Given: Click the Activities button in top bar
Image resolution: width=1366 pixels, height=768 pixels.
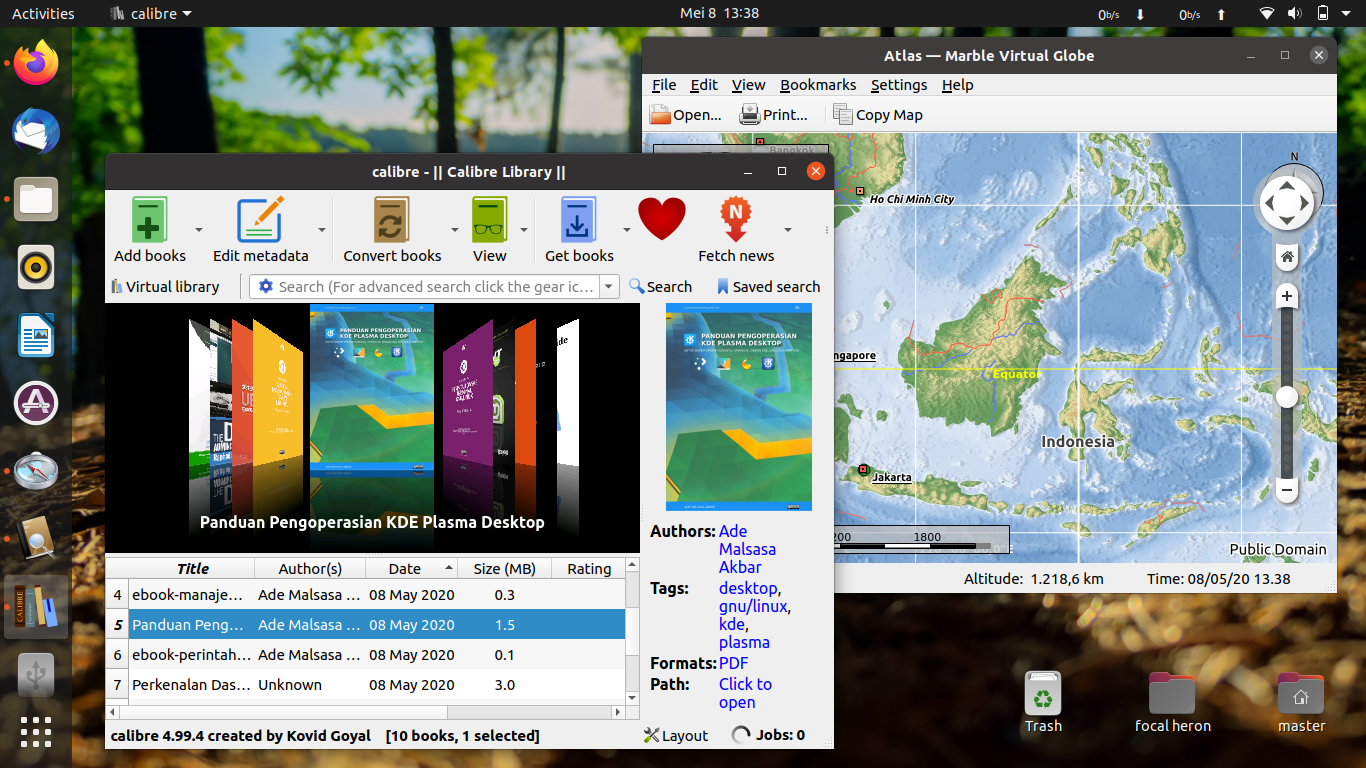Looking at the screenshot, I should click(x=43, y=14).
